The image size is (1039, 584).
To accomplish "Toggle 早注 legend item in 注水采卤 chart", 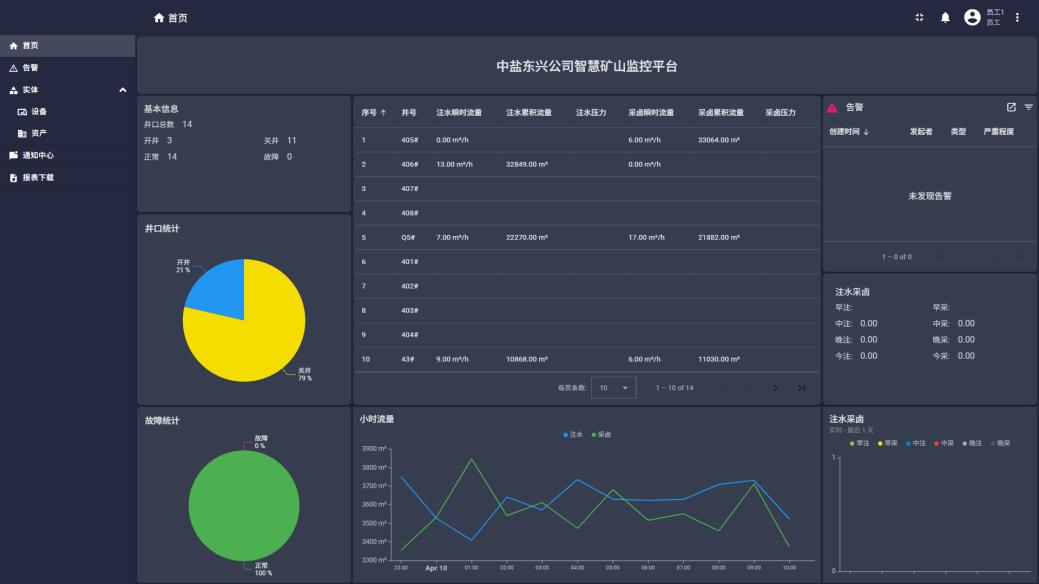I will (860, 443).
